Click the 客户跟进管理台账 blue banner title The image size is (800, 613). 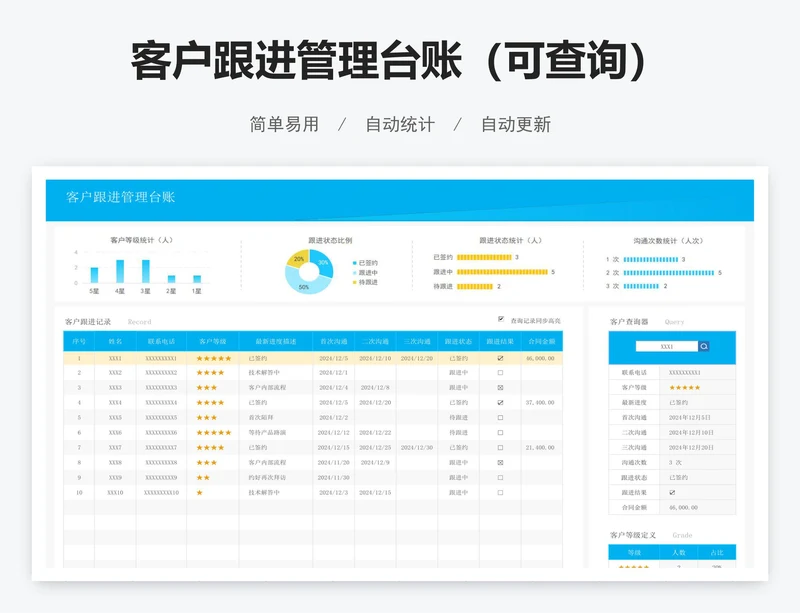[120, 197]
